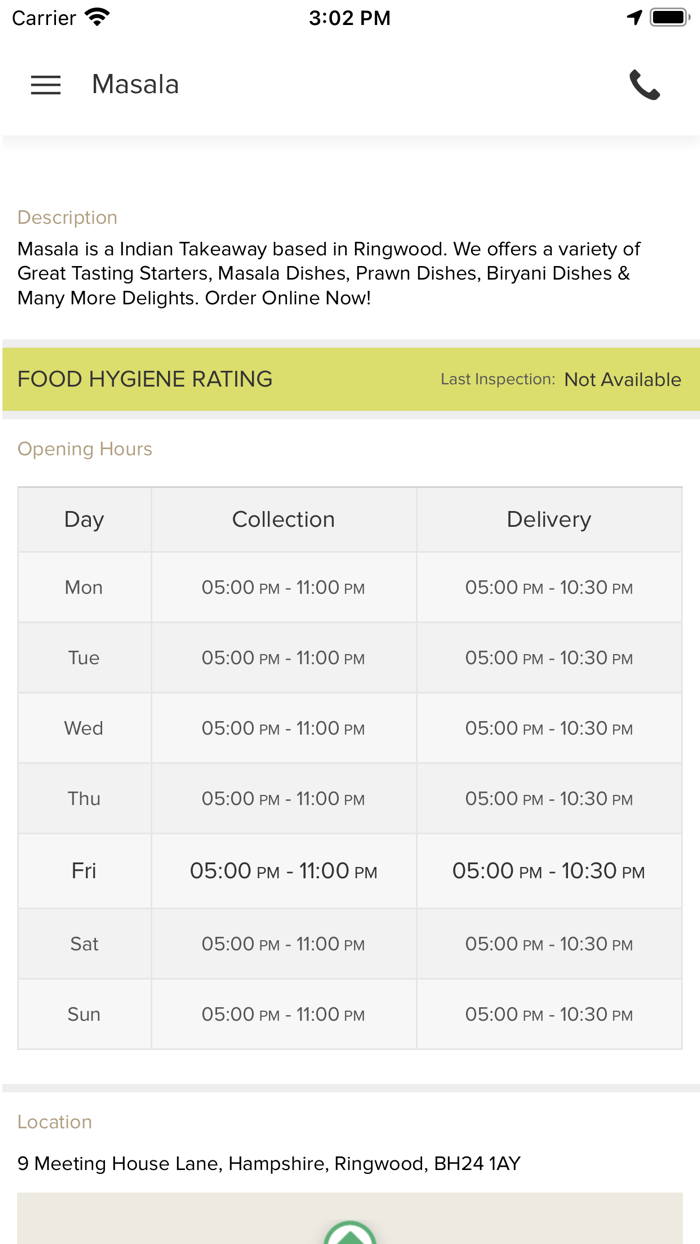
Task: Select the Collection column header
Action: point(283,520)
